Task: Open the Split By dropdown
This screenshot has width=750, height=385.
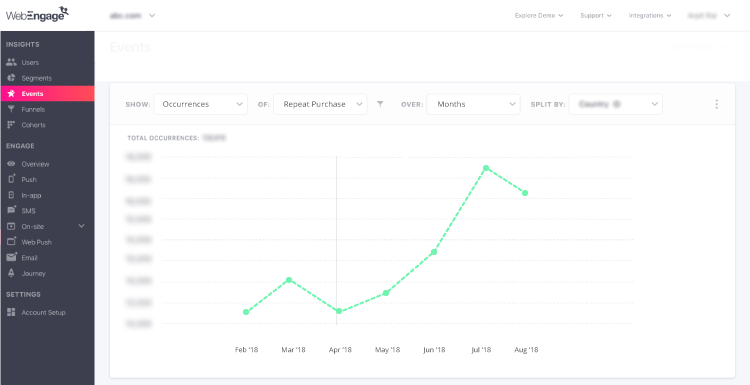Action: 616,104
